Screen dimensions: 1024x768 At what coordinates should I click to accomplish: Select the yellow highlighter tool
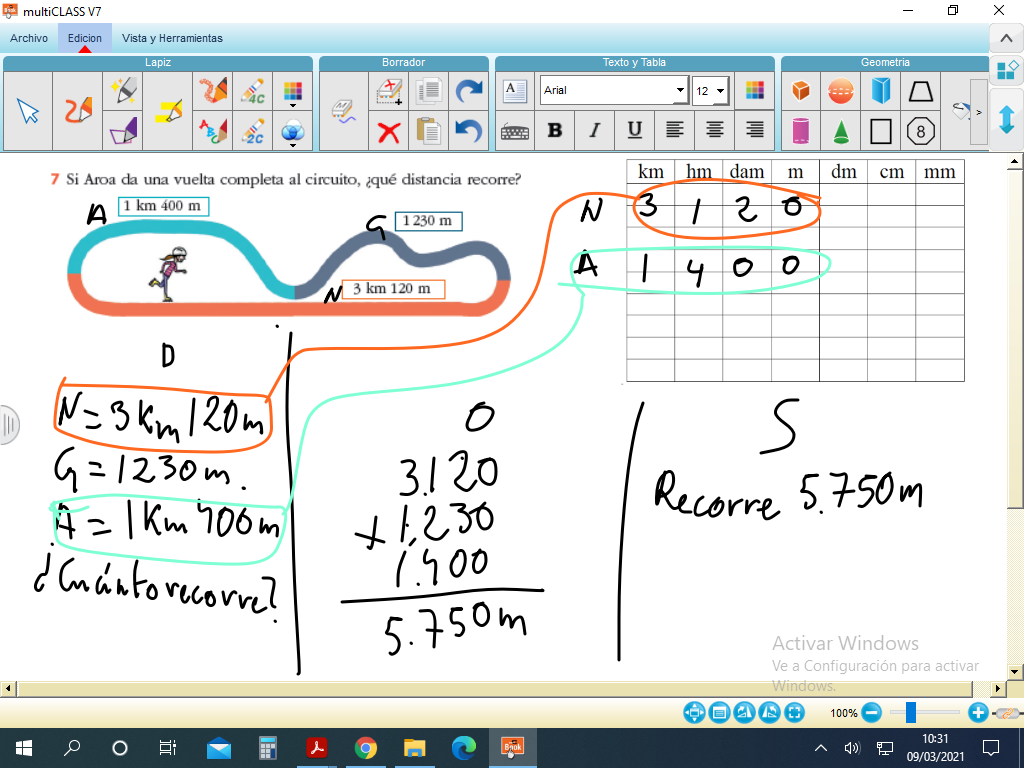(168, 111)
